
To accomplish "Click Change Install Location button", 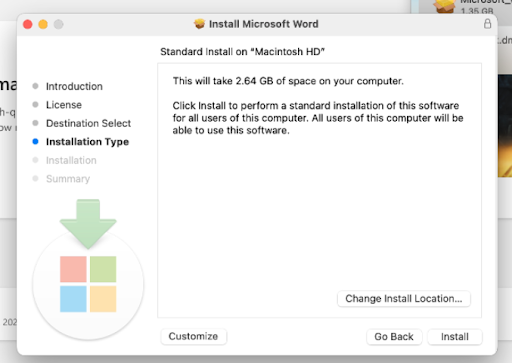I will (x=404, y=298).
